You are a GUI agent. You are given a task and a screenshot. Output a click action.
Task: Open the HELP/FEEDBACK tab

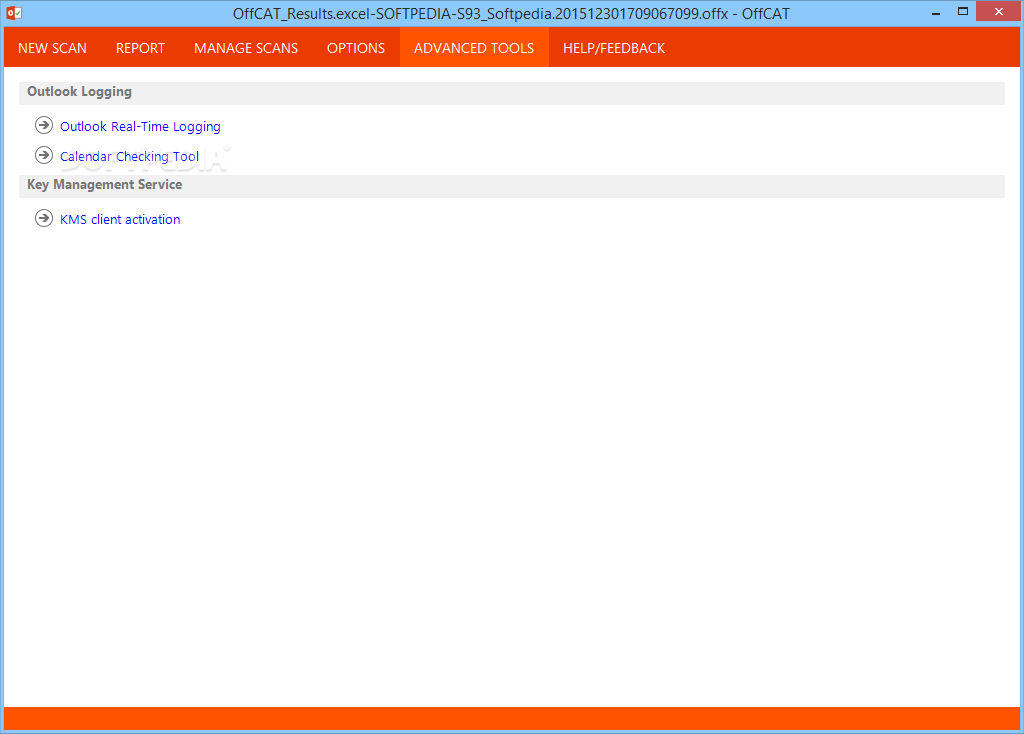[614, 48]
